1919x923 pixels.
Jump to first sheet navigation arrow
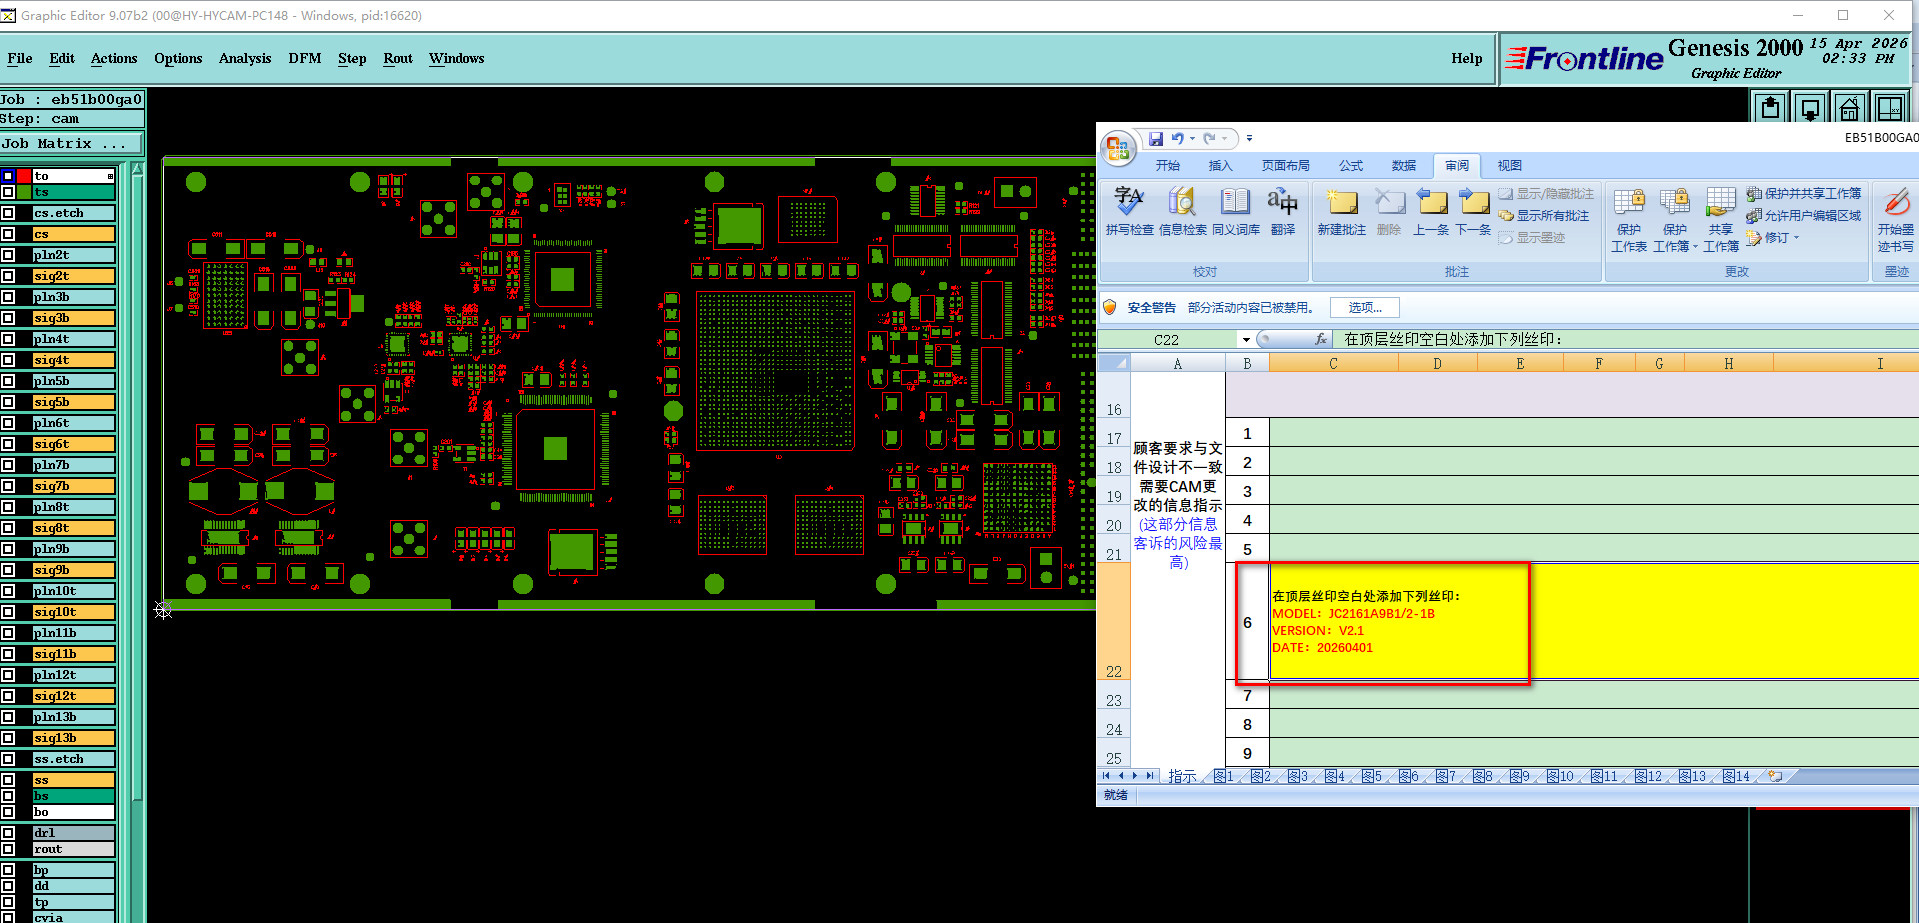point(1106,776)
